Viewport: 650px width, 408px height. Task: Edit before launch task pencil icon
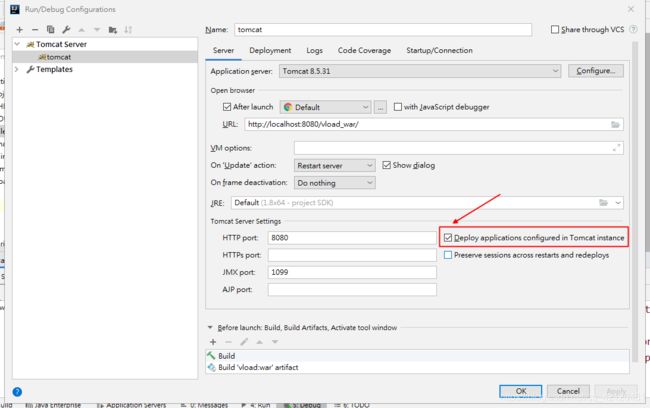pyautogui.click(x=244, y=342)
